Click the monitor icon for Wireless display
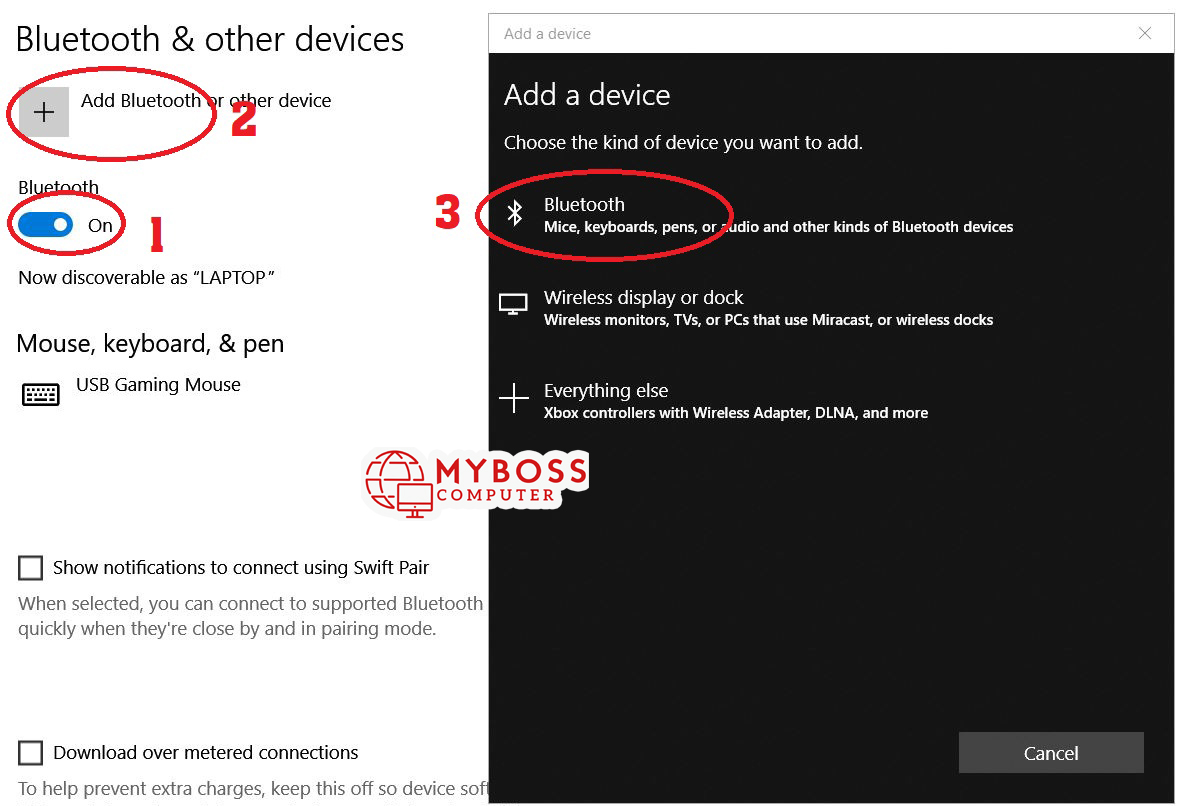 [513, 305]
